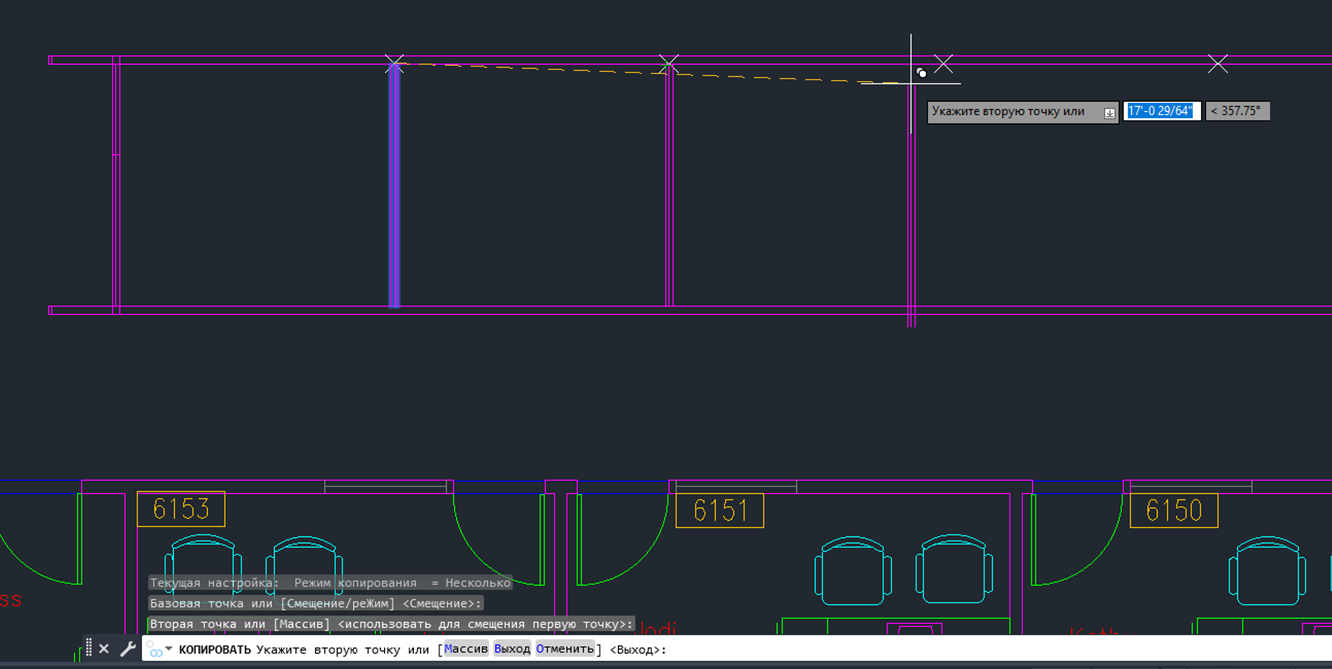Click history line Текущая настройка: Режим копирования

(x=330, y=583)
